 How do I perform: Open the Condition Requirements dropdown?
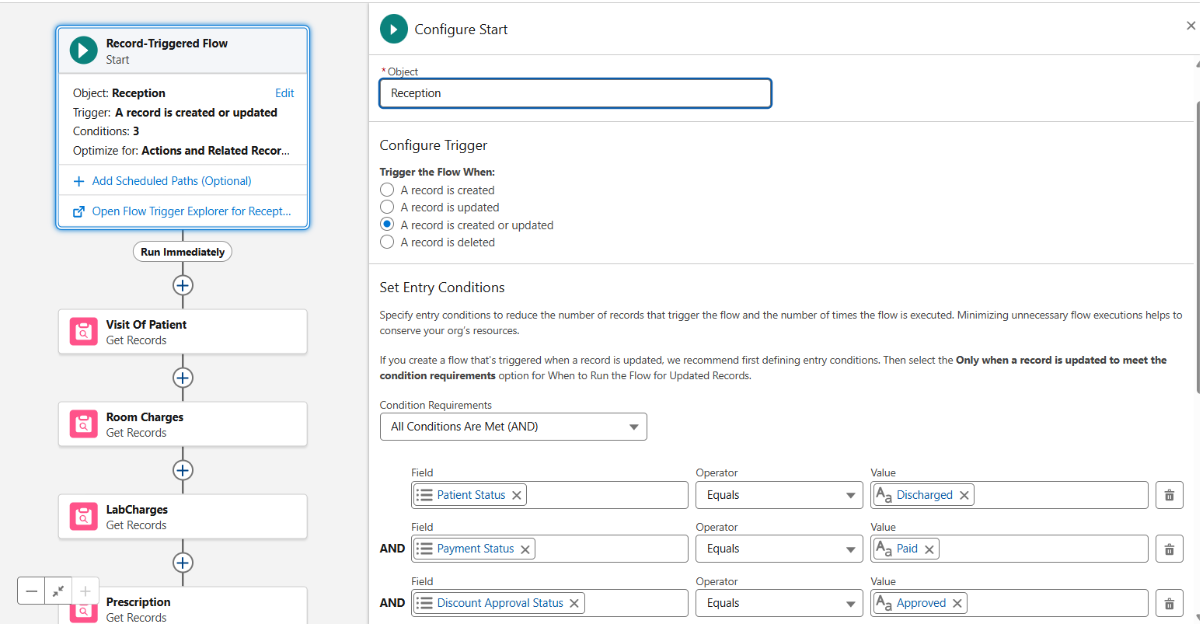tap(513, 427)
